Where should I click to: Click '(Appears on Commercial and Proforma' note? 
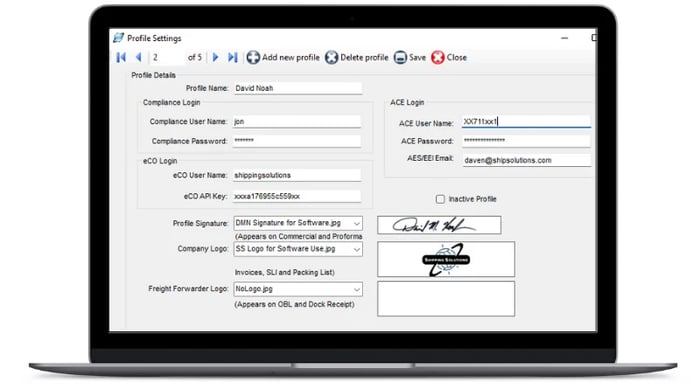tap(299, 236)
